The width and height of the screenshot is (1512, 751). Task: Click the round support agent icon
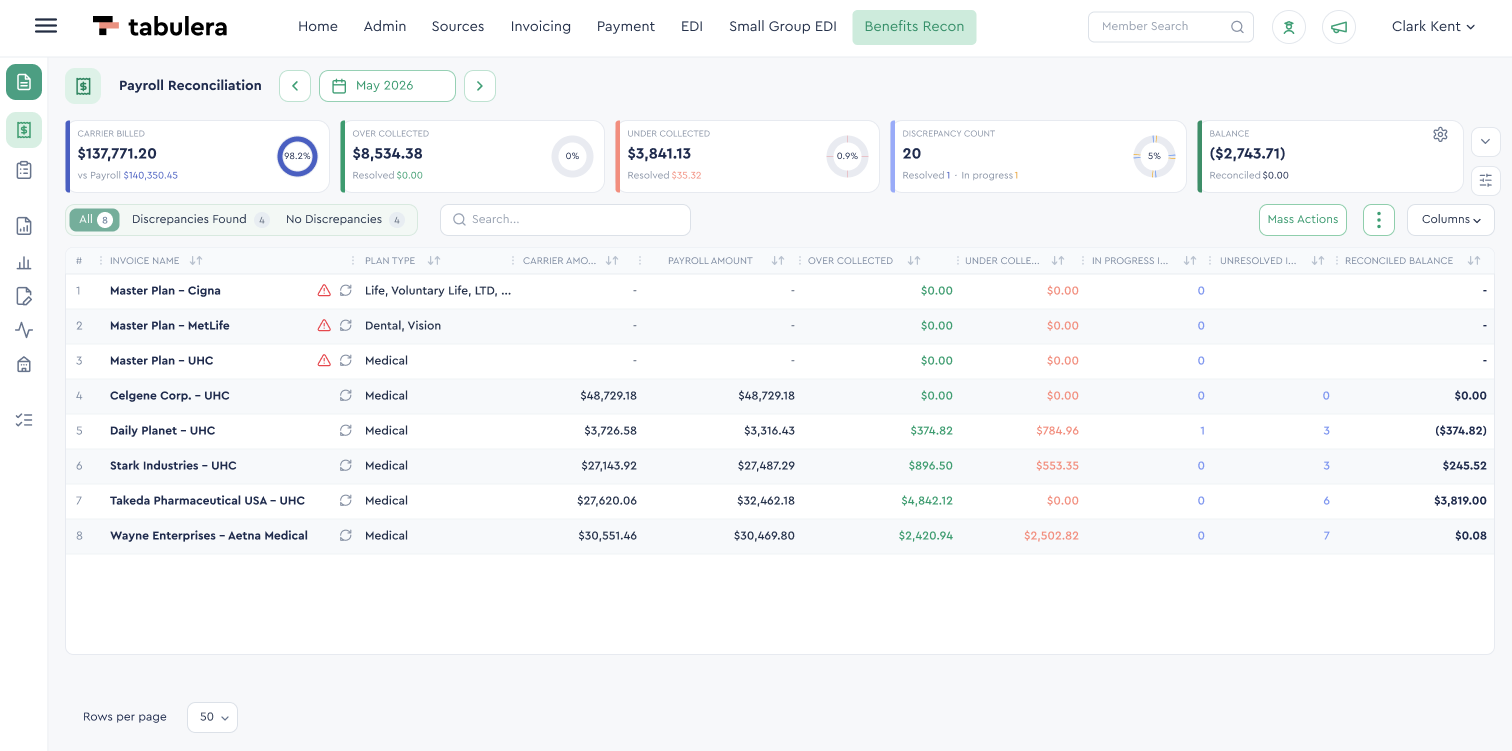(x=1289, y=27)
